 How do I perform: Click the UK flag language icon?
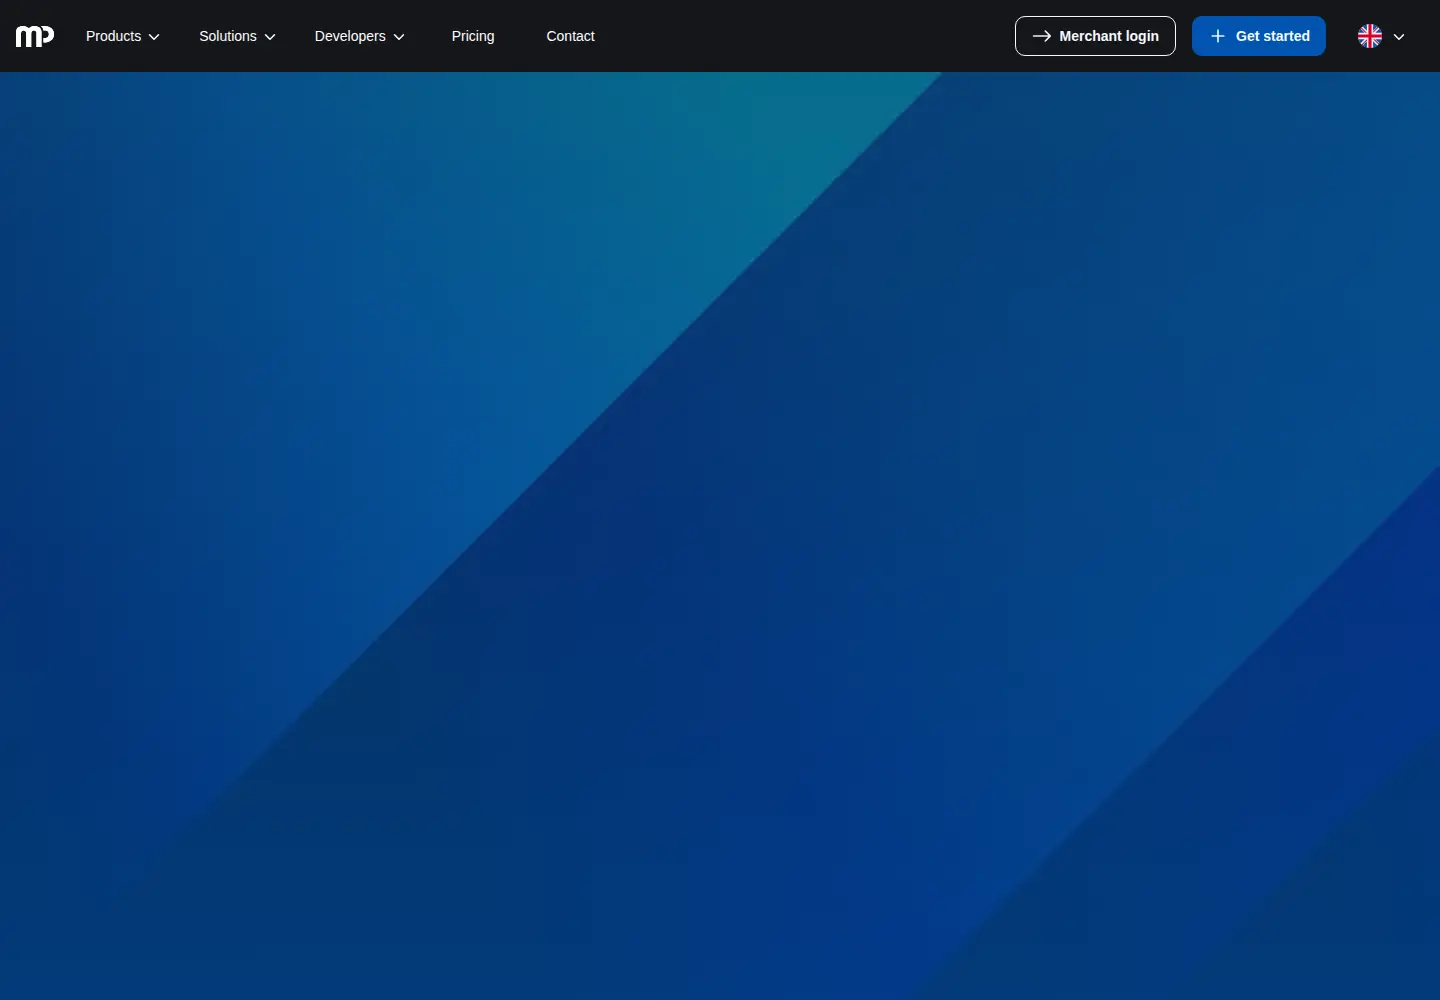coord(1370,36)
